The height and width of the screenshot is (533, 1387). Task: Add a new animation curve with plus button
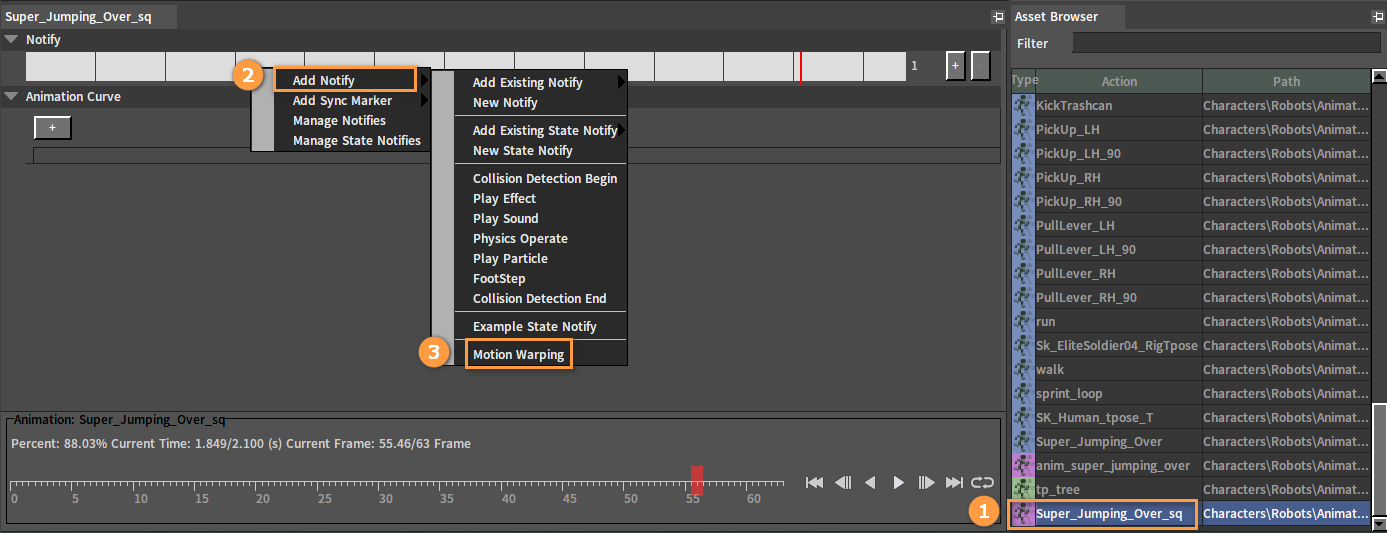point(53,128)
